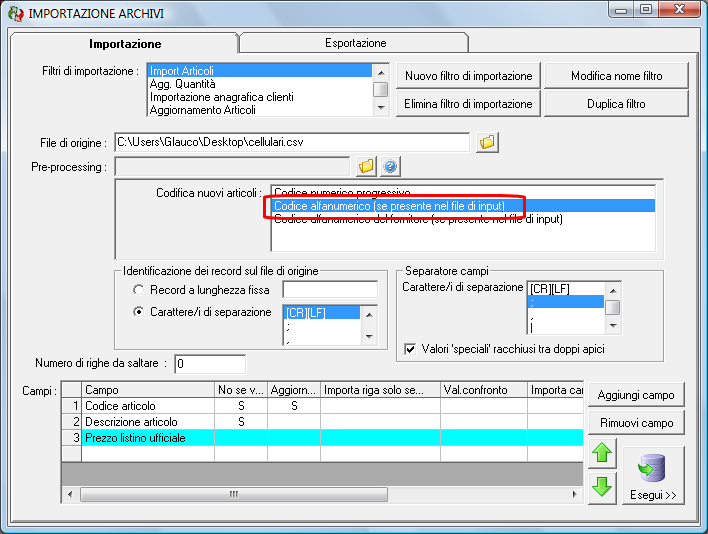This screenshot has width=708, height=534.
Task: Switch to the Esportazione tab
Action: pyautogui.click(x=355, y=43)
